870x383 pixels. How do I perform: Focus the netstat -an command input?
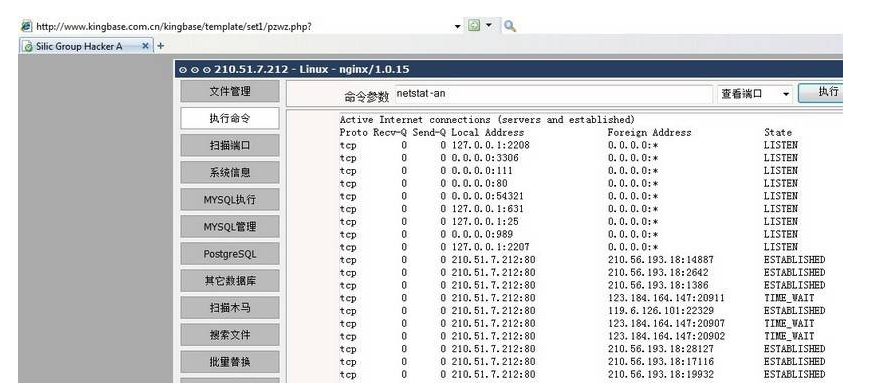click(553, 94)
